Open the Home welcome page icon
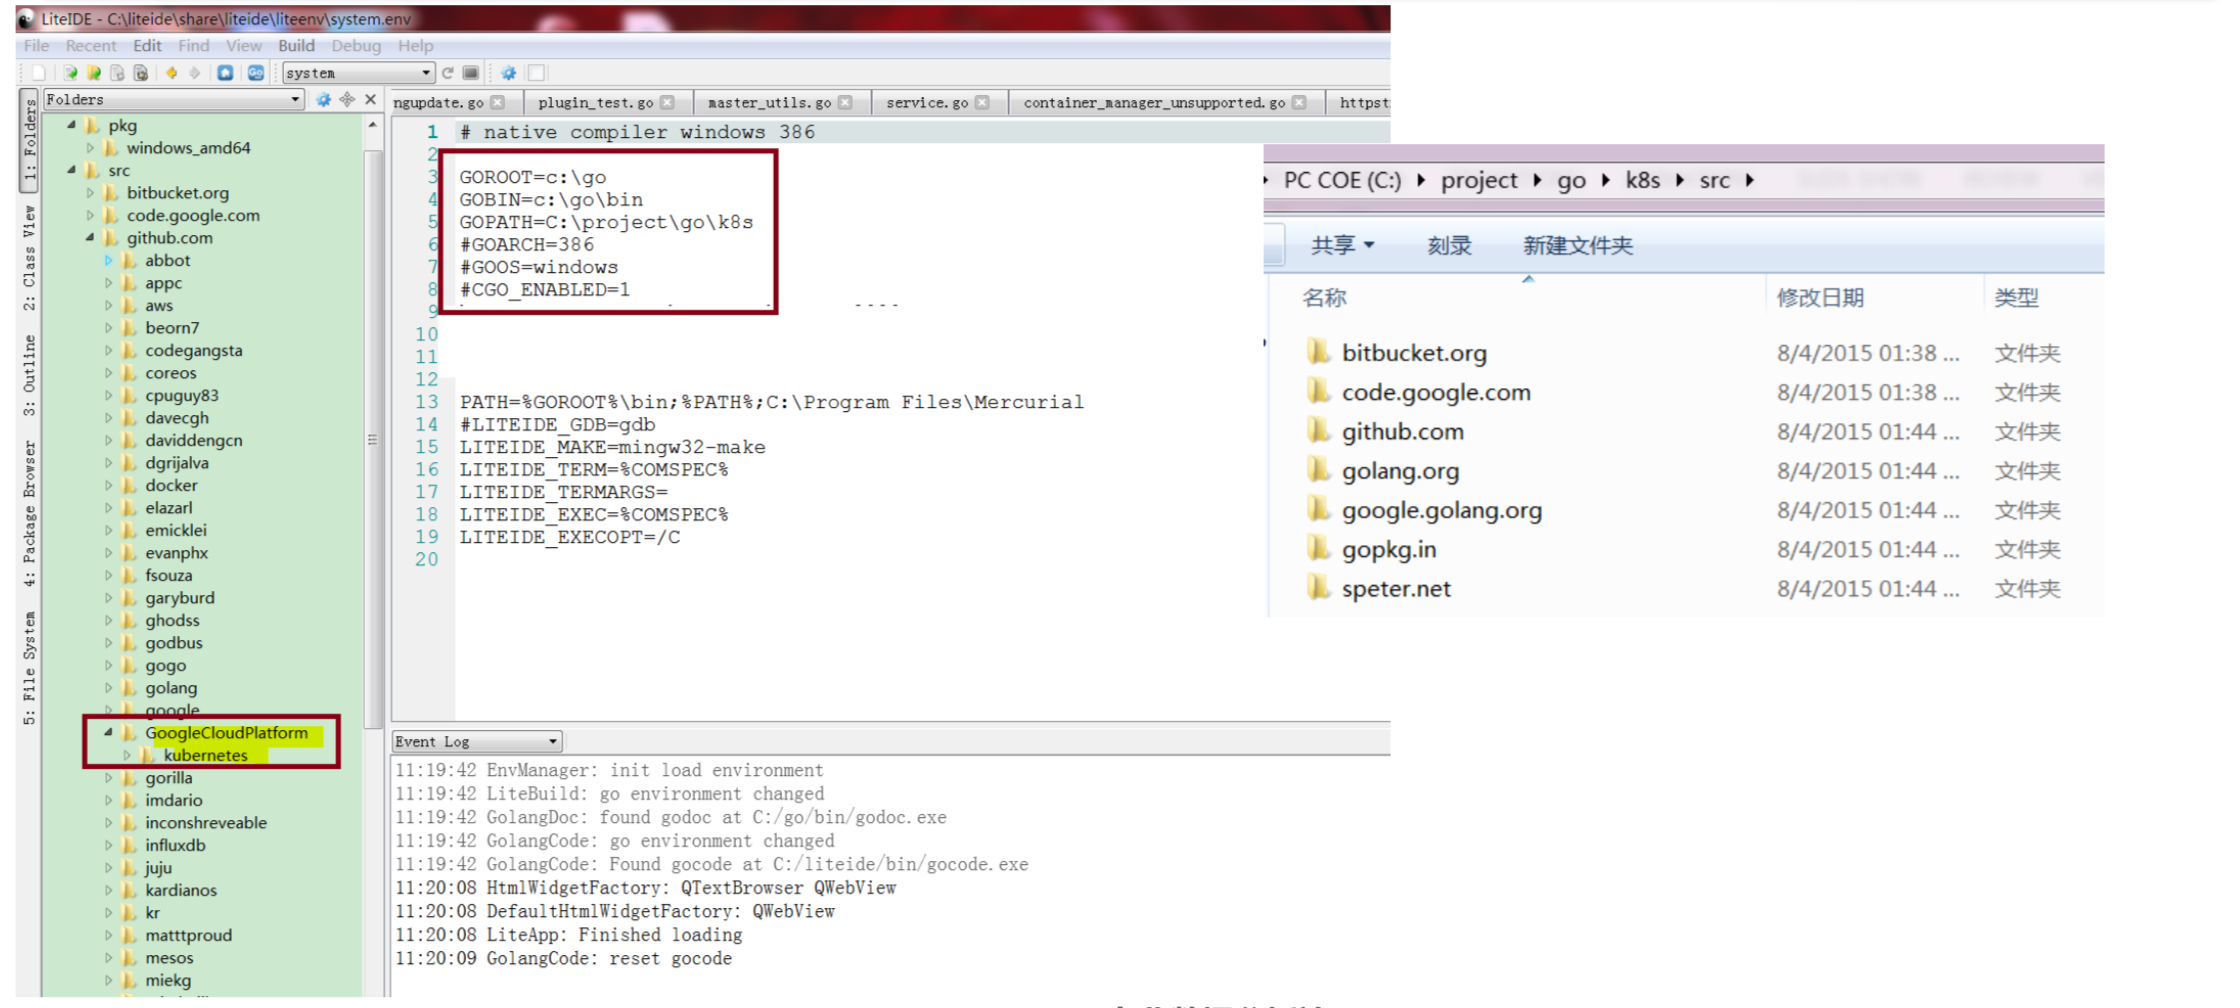 pyautogui.click(x=225, y=73)
